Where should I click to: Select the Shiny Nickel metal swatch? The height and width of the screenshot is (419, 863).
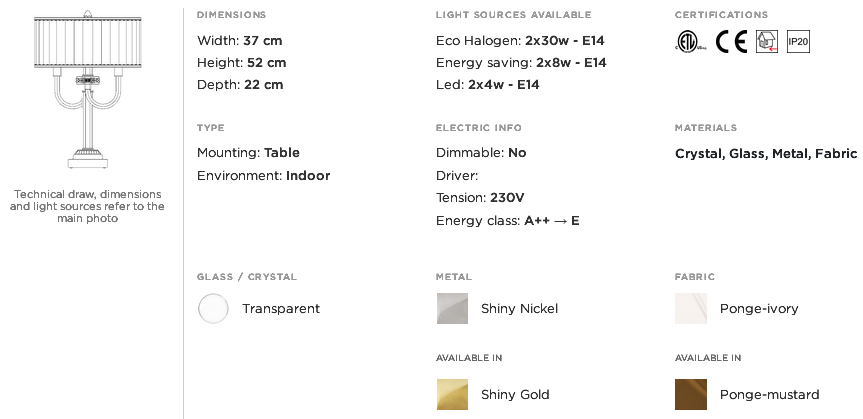click(452, 308)
